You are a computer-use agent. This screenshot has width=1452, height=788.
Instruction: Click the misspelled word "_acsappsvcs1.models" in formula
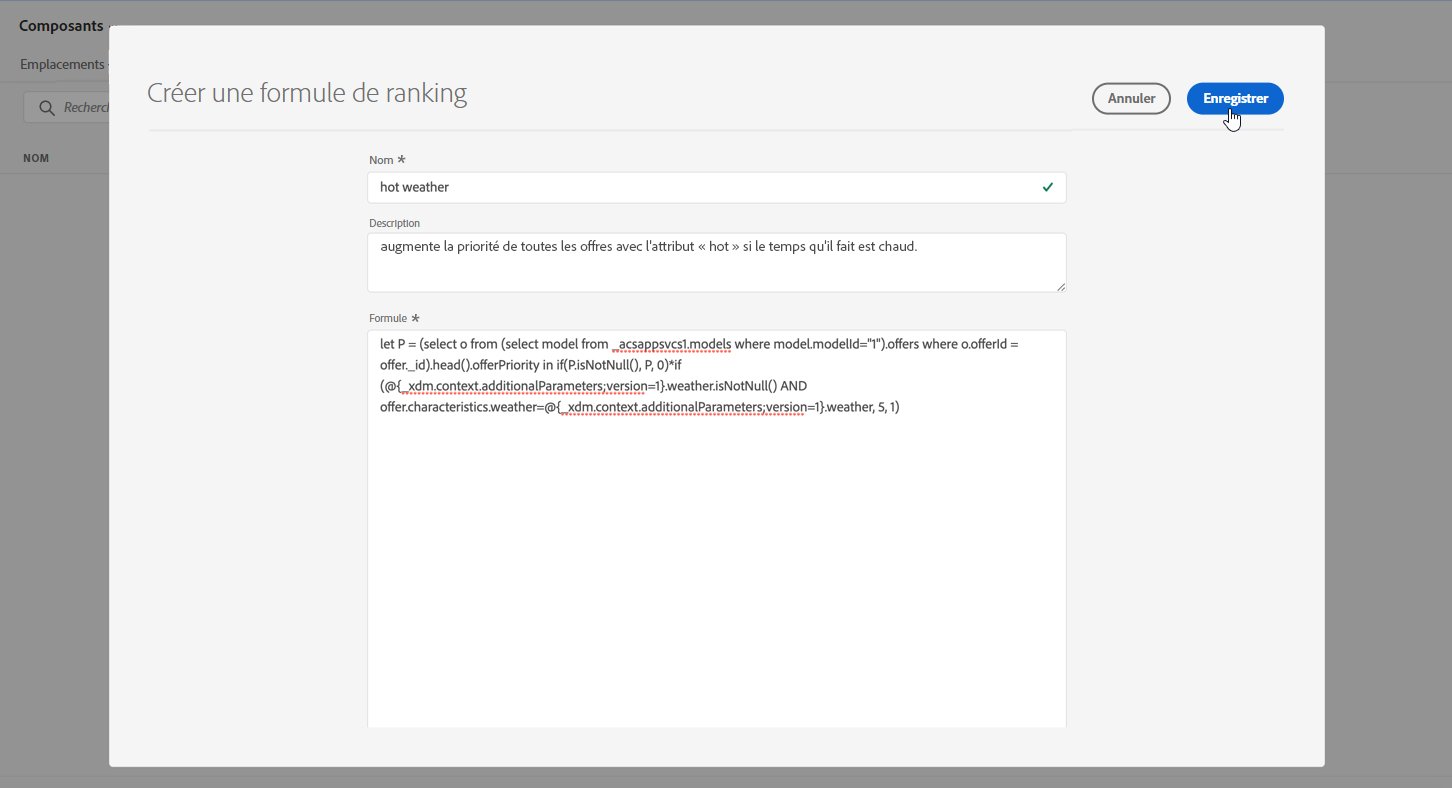tap(672, 344)
